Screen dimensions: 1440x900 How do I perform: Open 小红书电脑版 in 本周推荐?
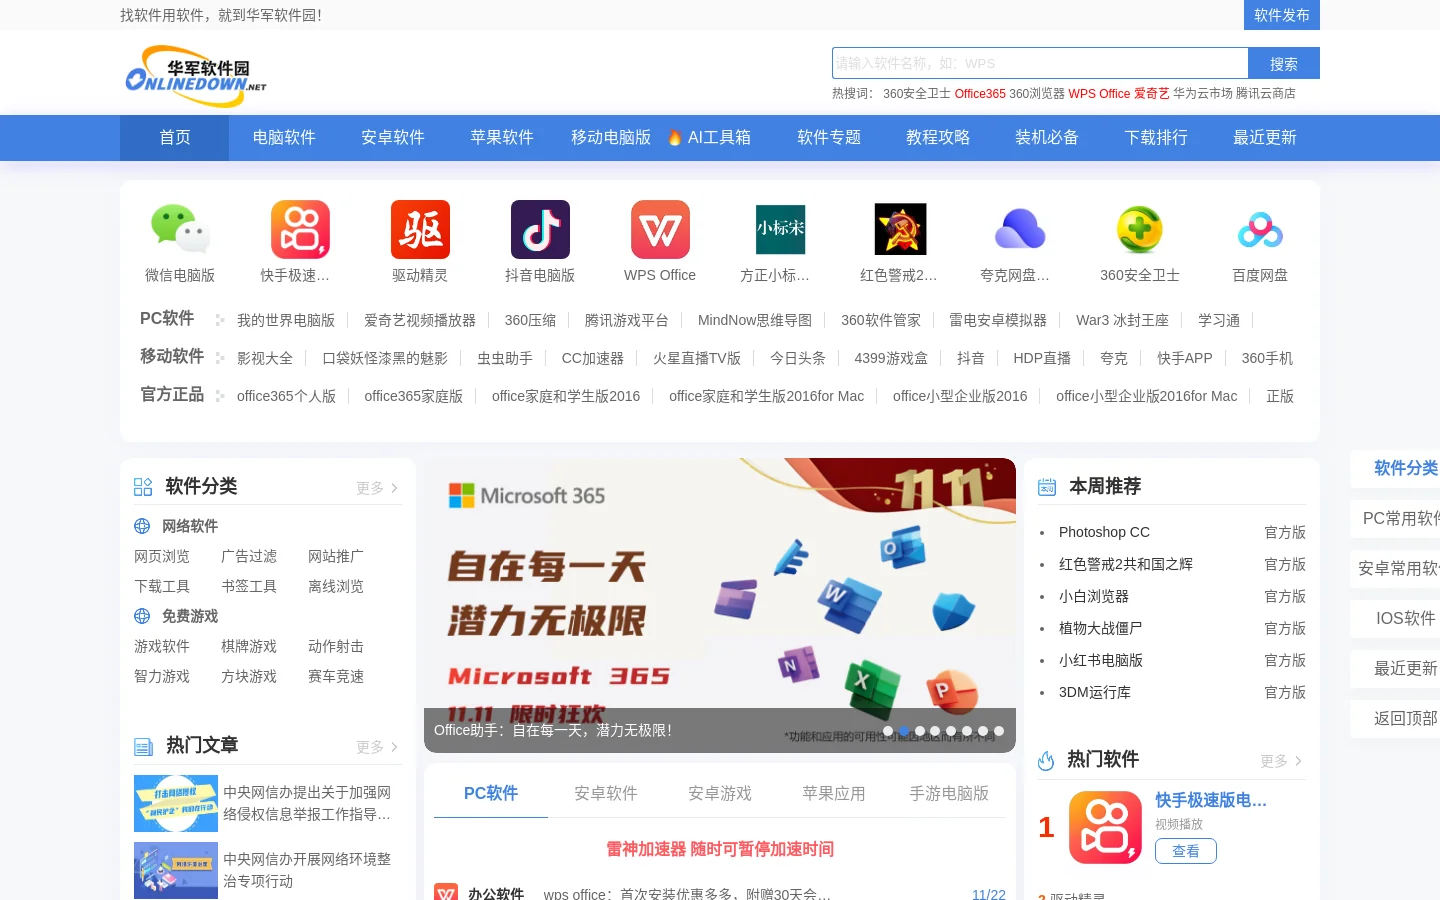1100,660
